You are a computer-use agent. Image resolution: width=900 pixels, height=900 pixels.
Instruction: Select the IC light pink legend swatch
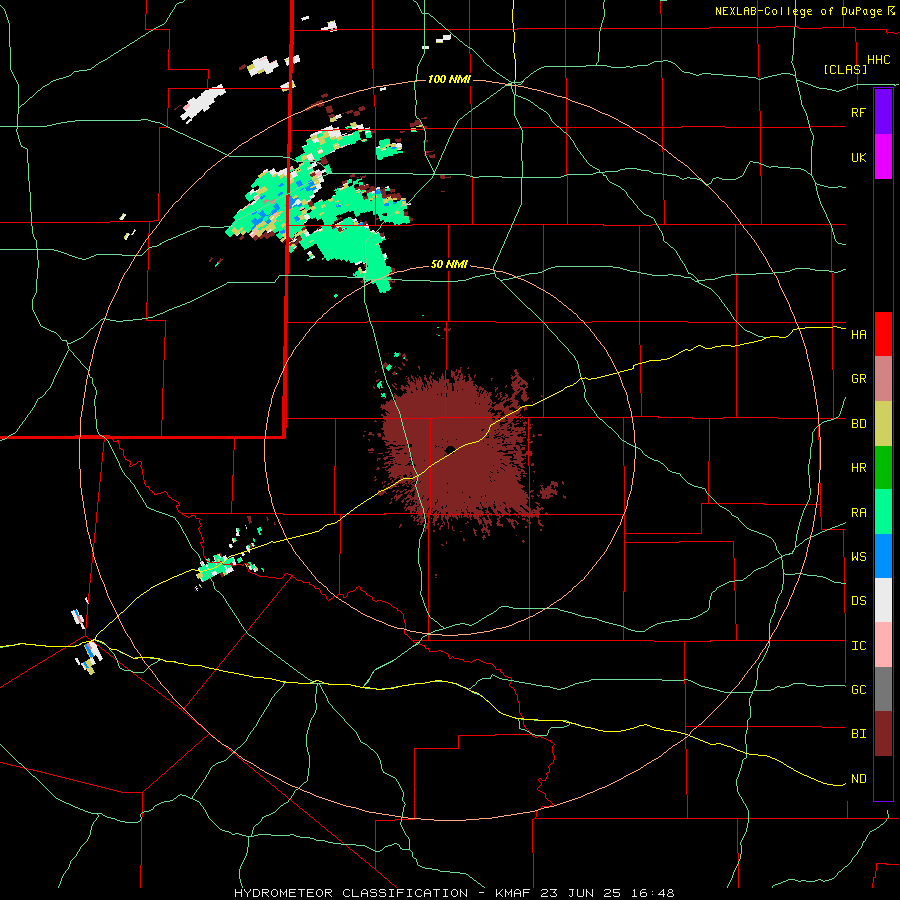pos(883,645)
